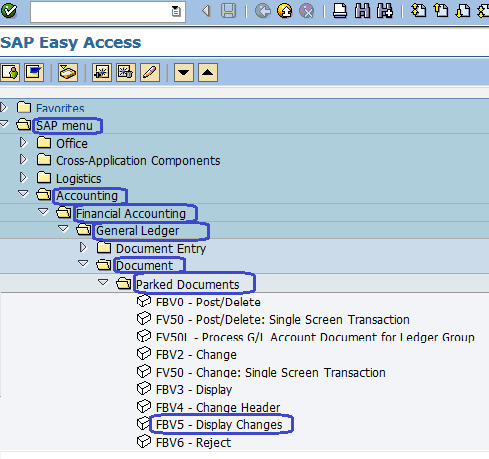Select FV50L - Process G/L Account Document
The height and width of the screenshot is (459, 489).
tap(315, 337)
